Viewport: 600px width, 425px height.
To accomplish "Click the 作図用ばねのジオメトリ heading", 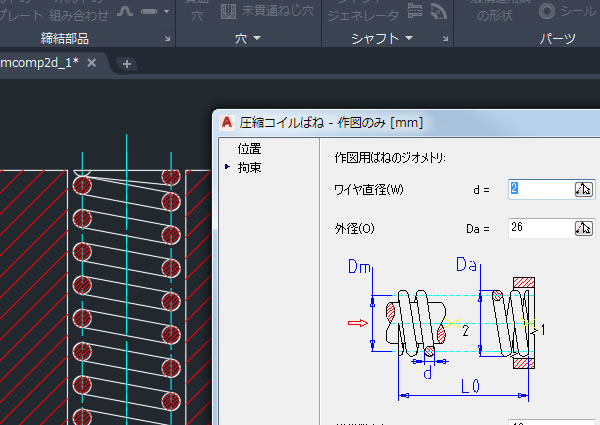I will [x=390, y=158].
